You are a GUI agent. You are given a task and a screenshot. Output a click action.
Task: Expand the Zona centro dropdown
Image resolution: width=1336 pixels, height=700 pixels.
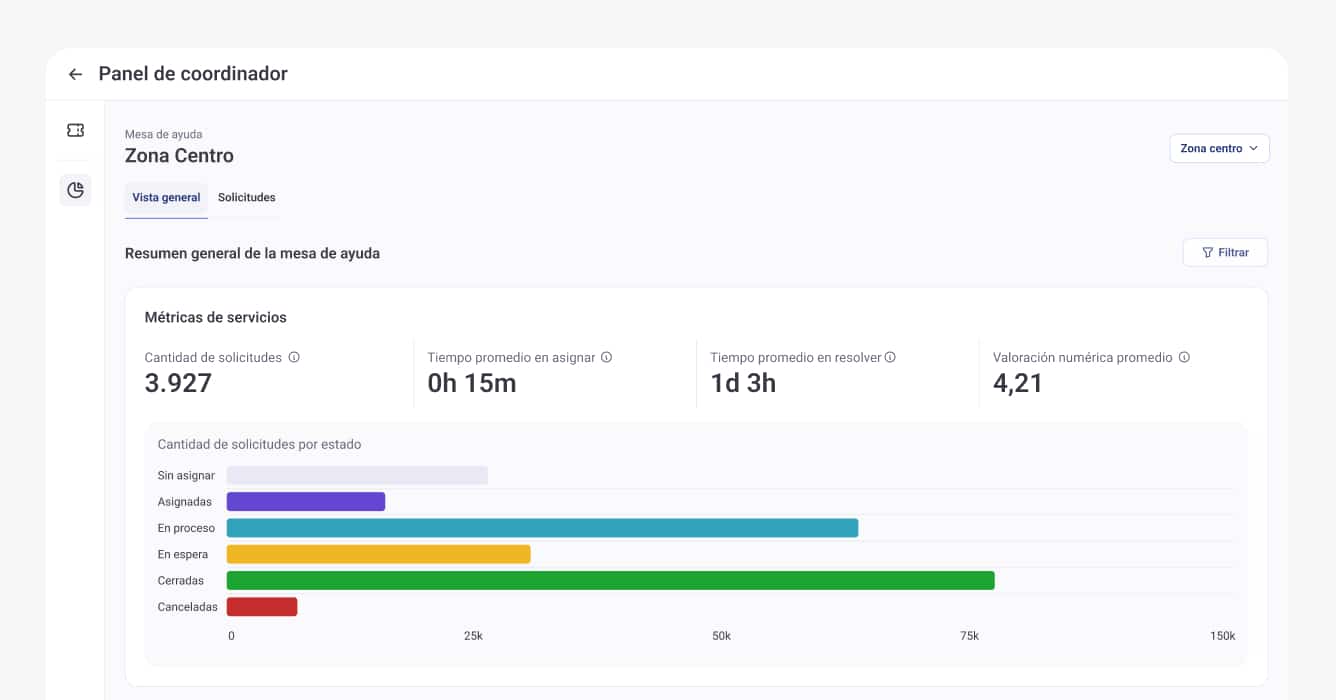point(1218,148)
